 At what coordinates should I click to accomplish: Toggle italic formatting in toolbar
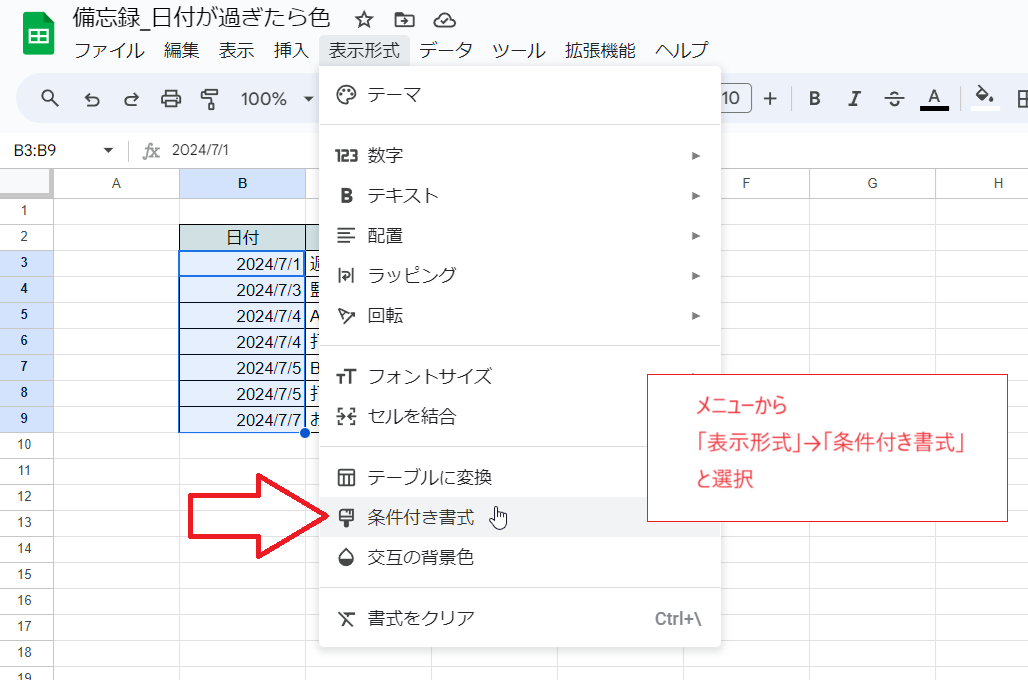click(854, 98)
